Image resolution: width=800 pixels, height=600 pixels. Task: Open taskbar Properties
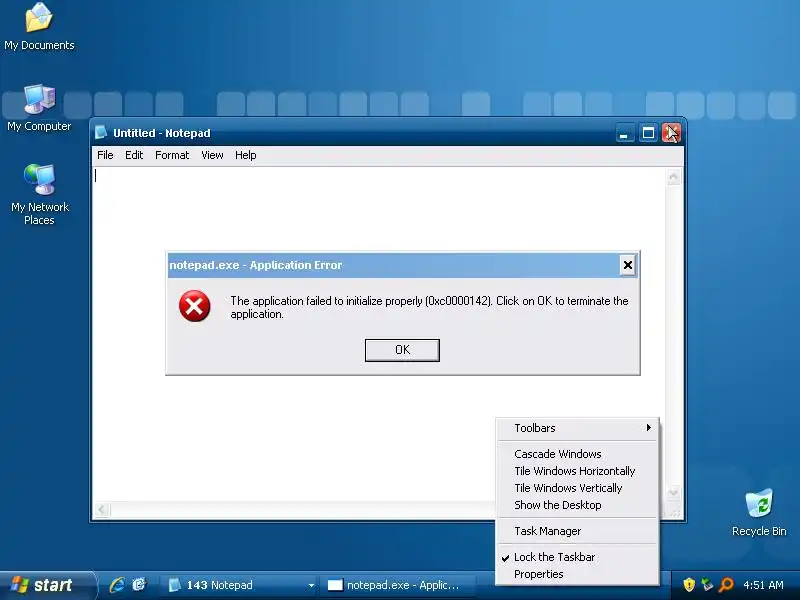[578, 574]
